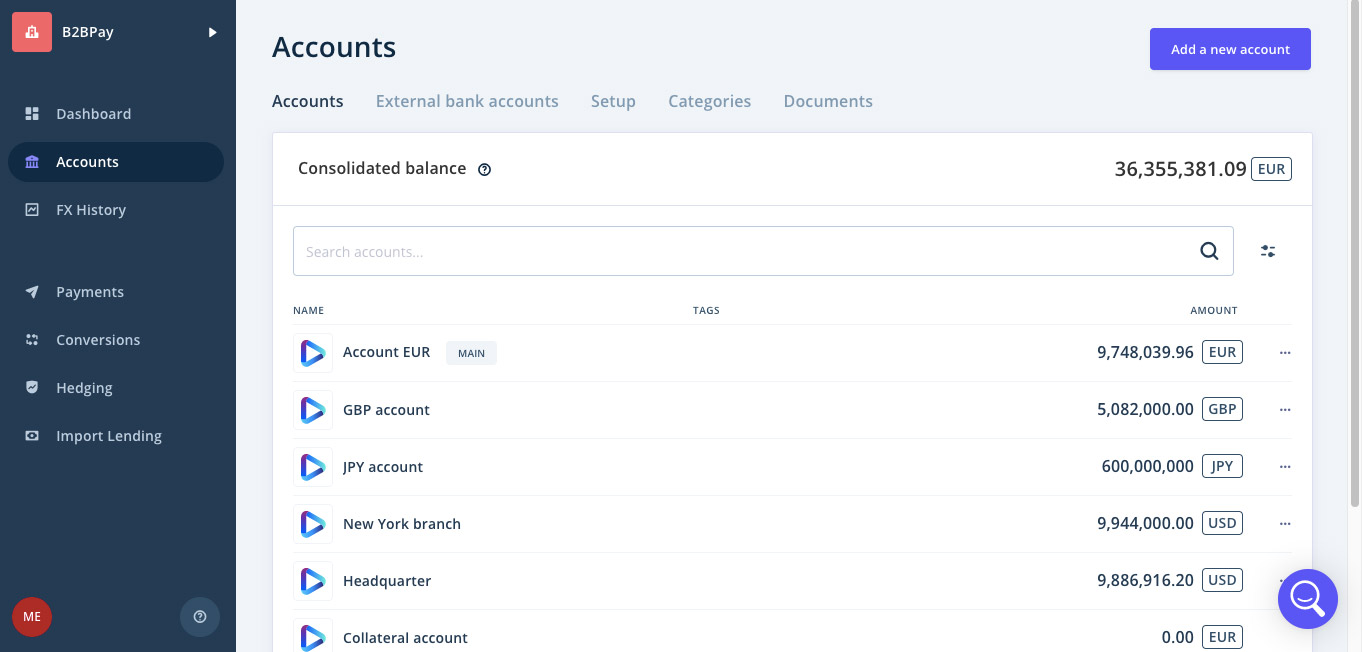Expand the B2BPay company switcher arrow
1362x652 pixels.
pyautogui.click(x=212, y=32)
